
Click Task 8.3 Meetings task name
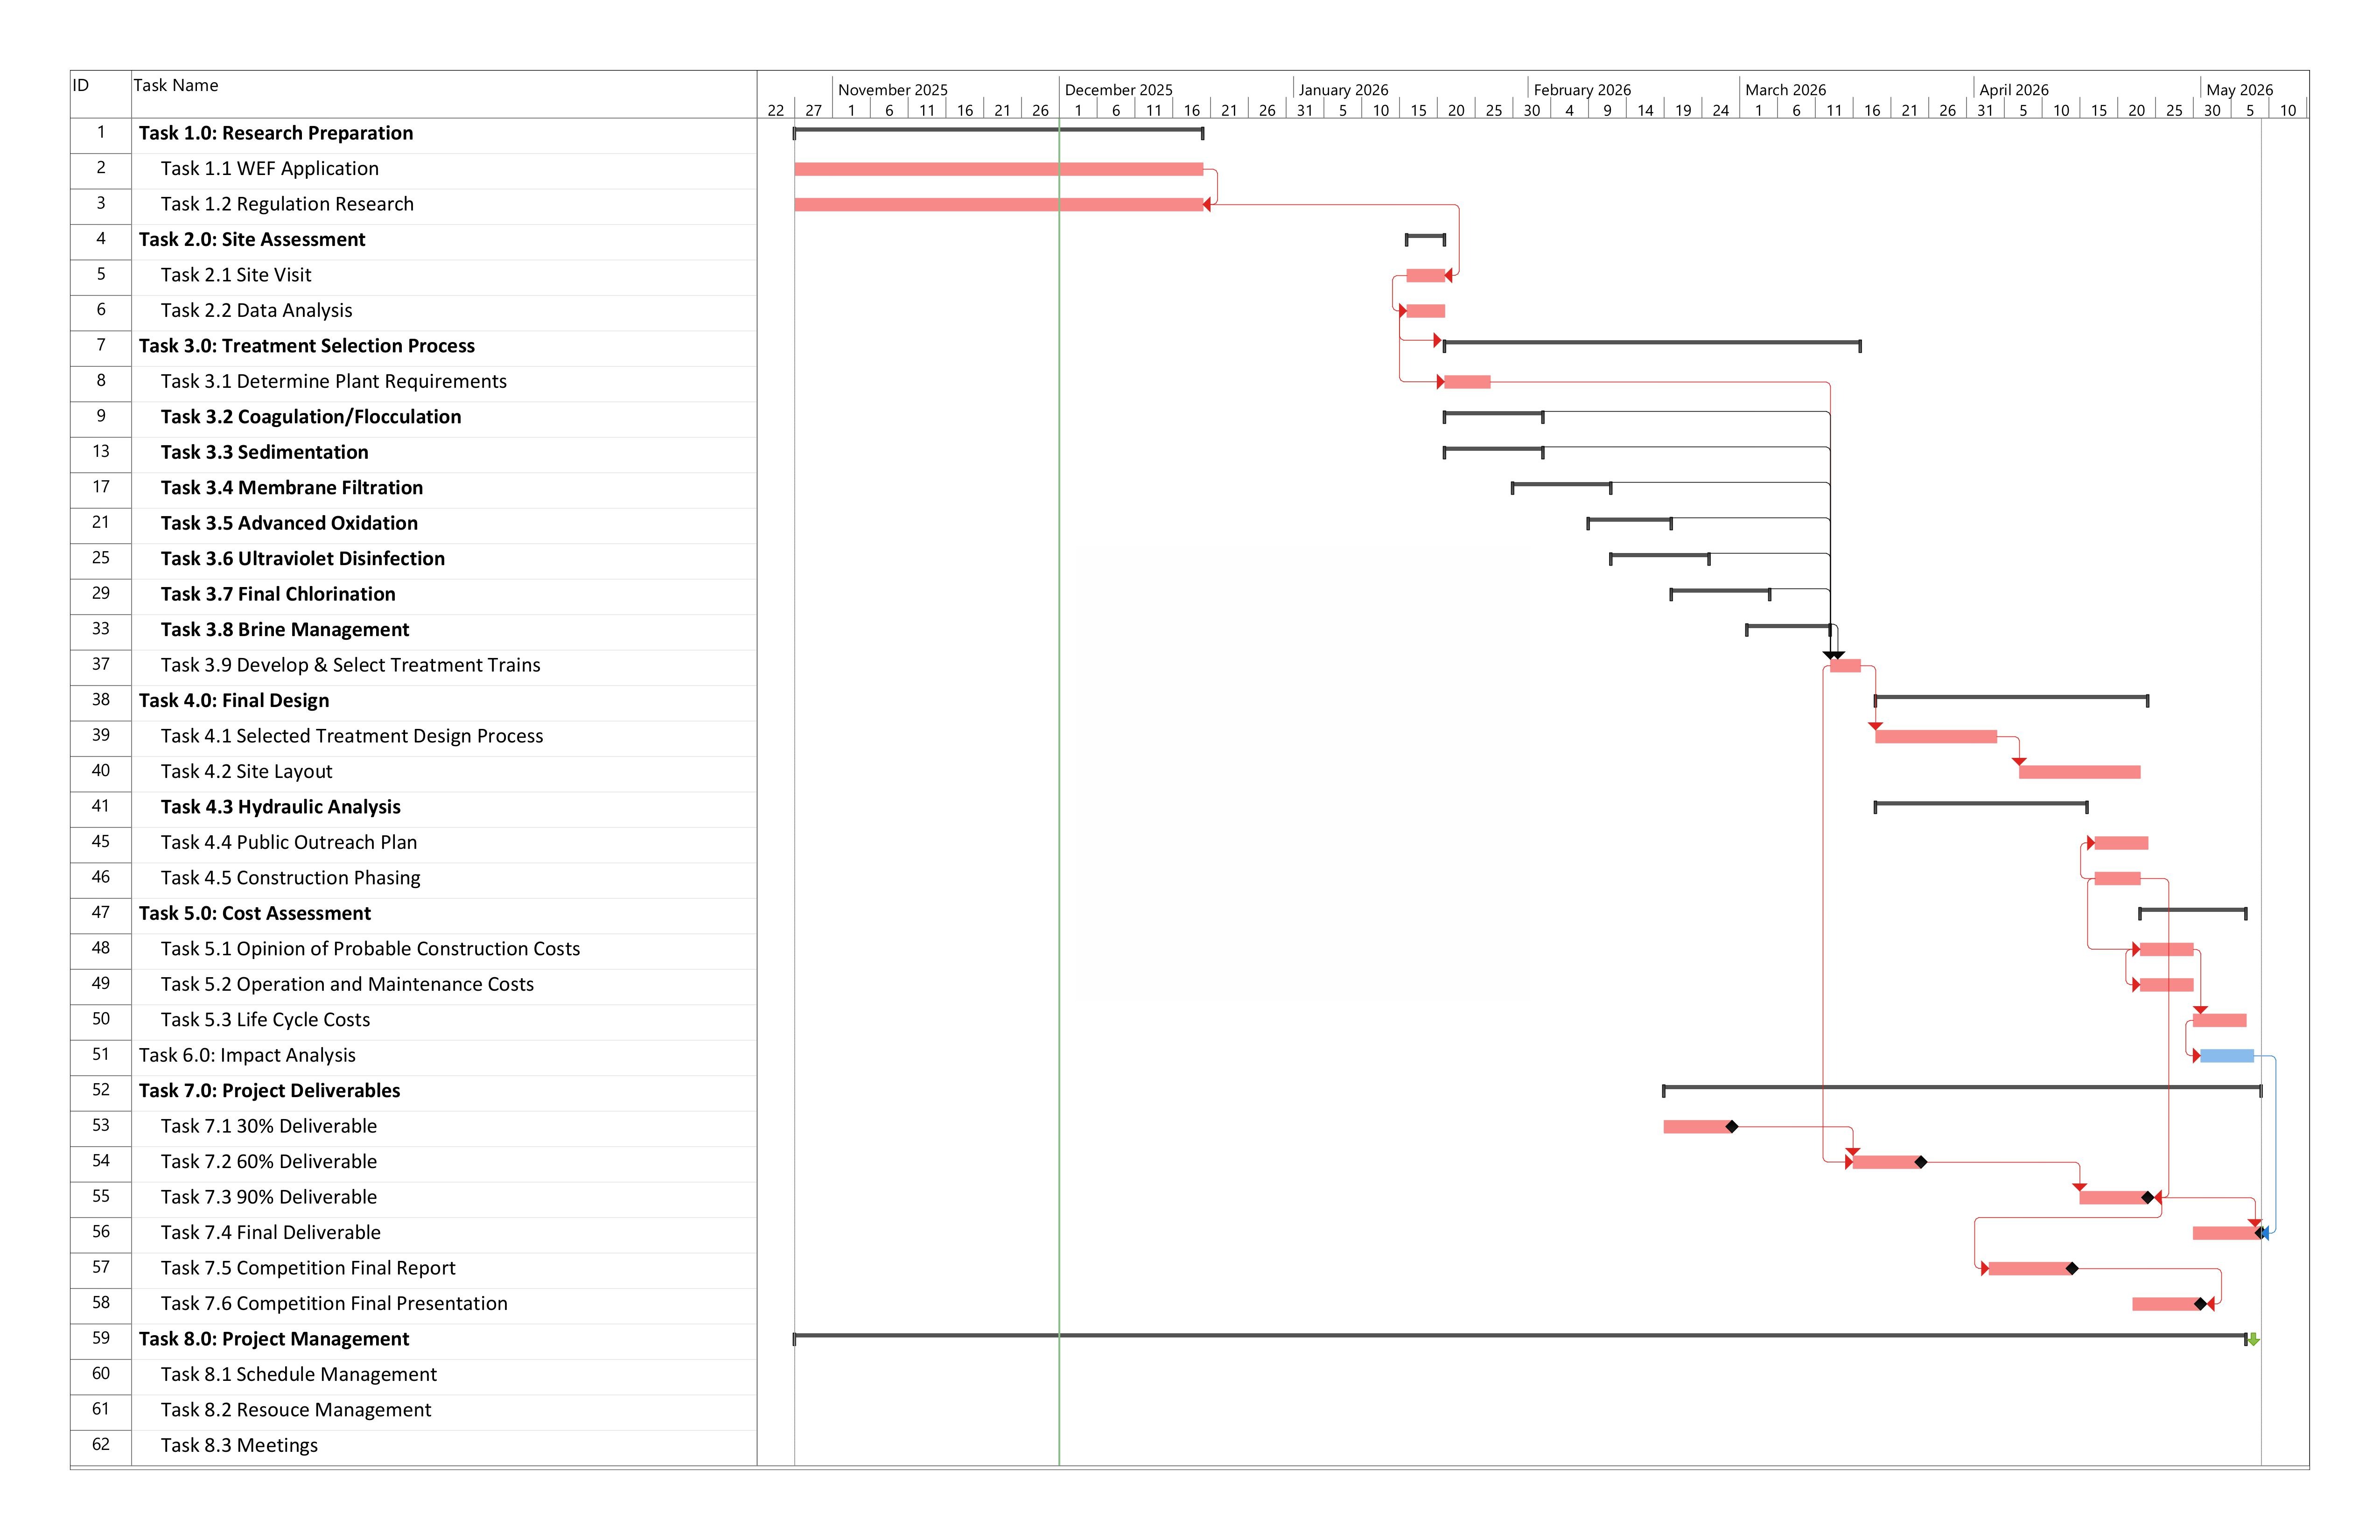pyautogui.click(x=239, y=1445)
